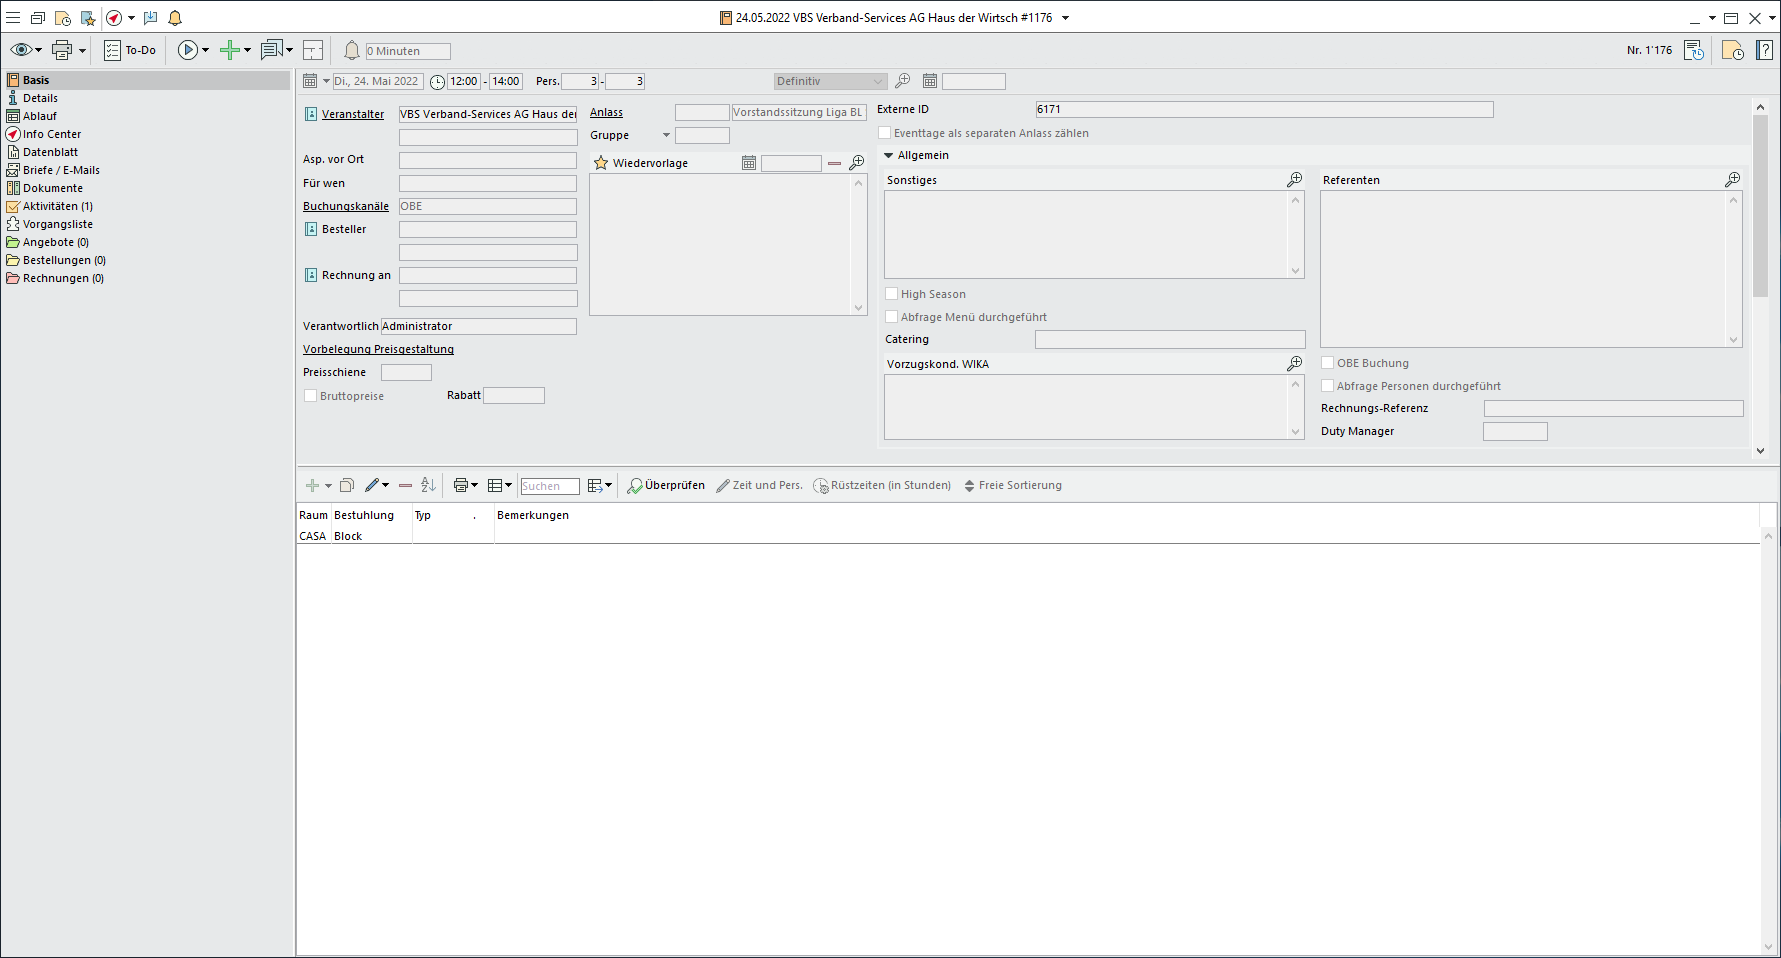Select Dokumente in the sidebar

[53, 188]
